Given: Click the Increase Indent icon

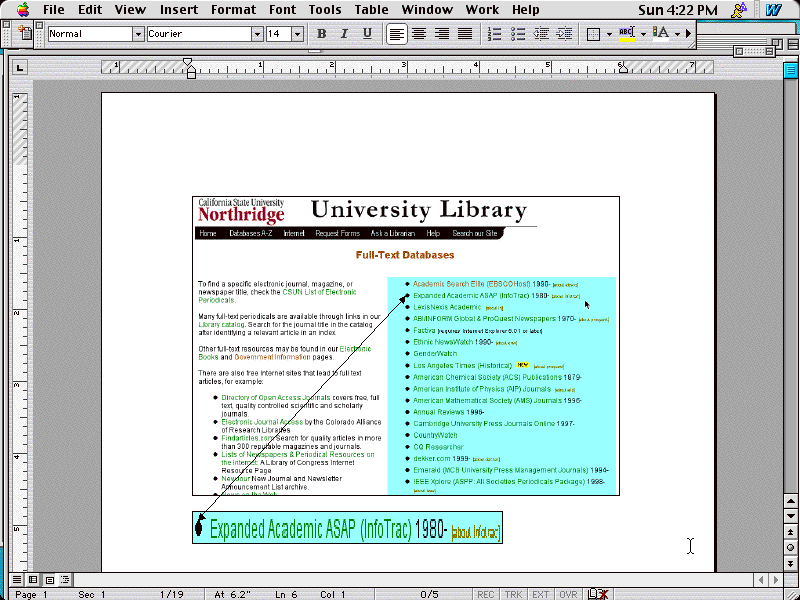Looking at the screenshot, I should click(564, 34).
